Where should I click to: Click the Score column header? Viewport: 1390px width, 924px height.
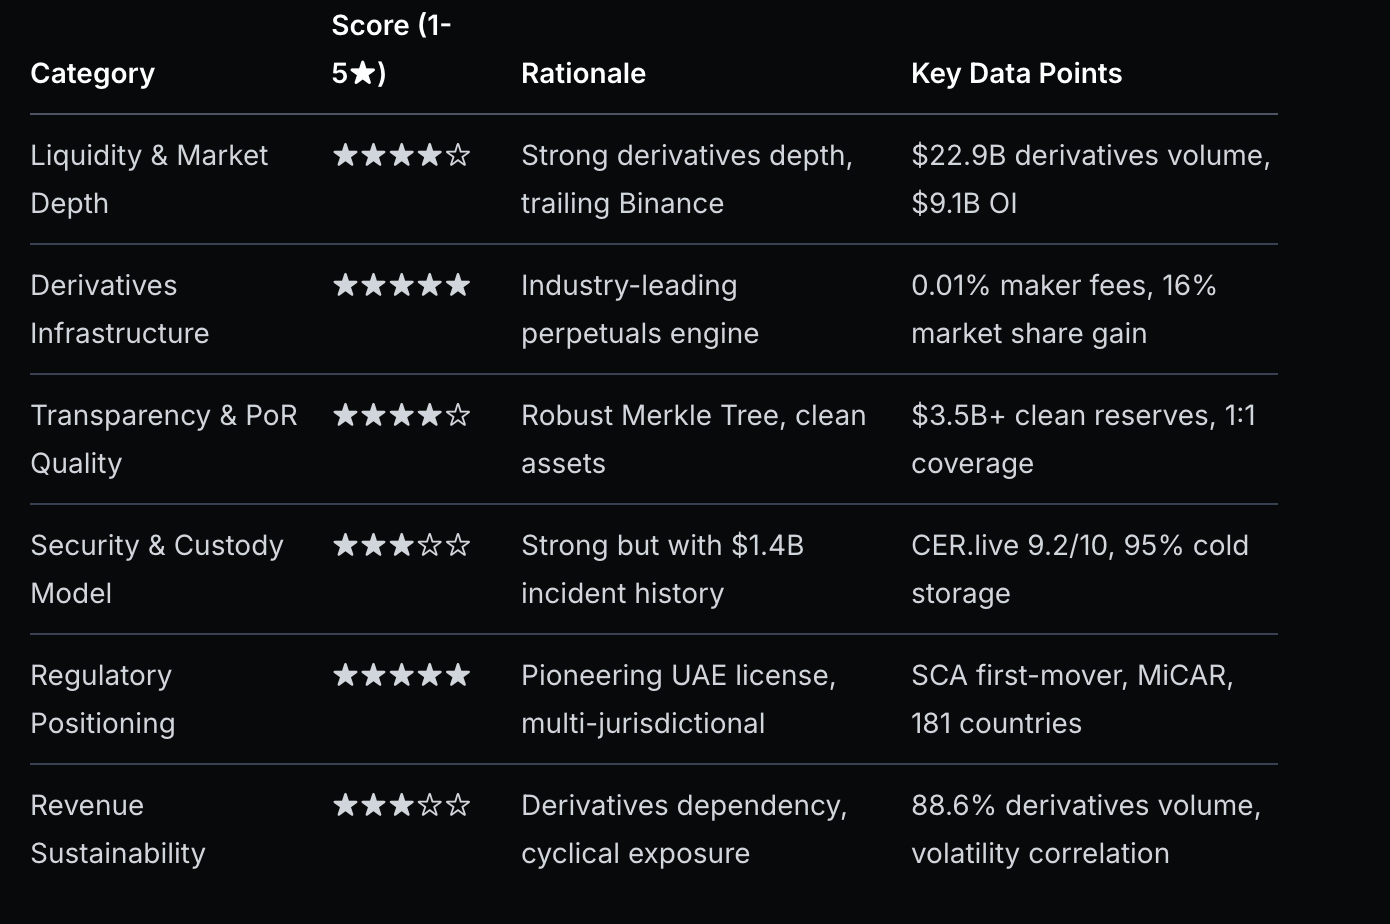[x=391, y=49]
